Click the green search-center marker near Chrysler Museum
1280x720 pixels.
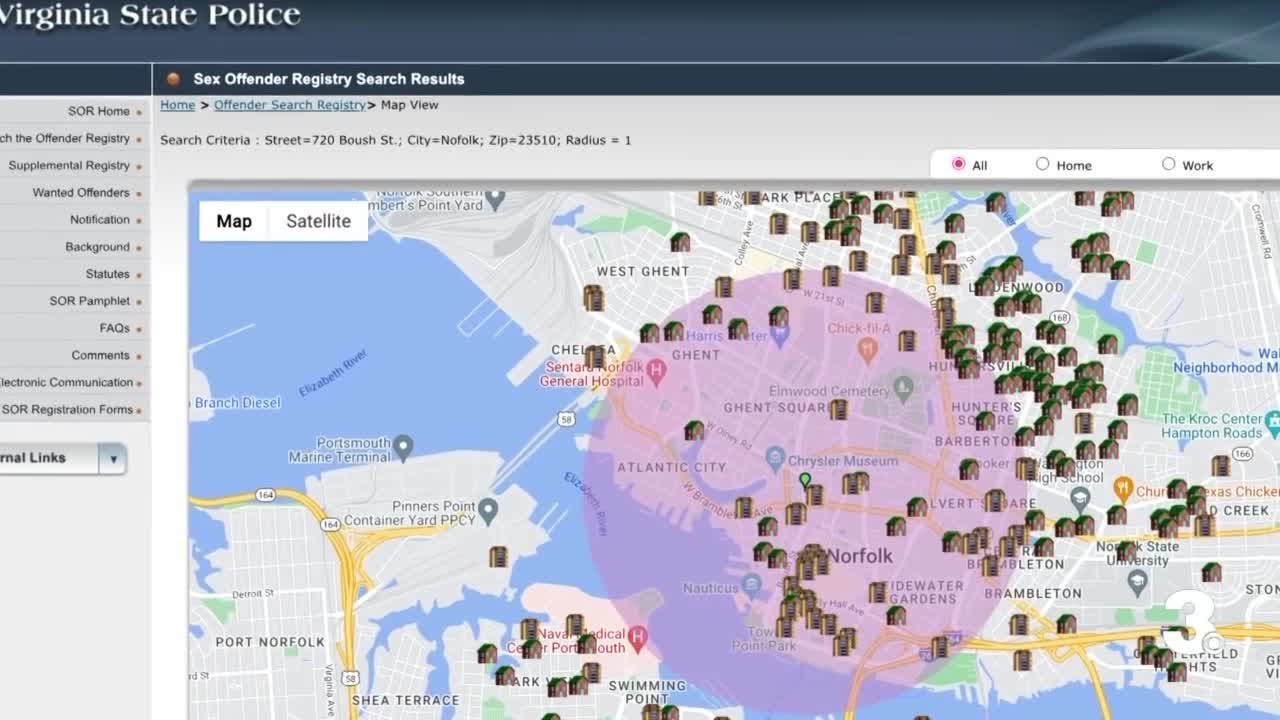tap(805, 480)
